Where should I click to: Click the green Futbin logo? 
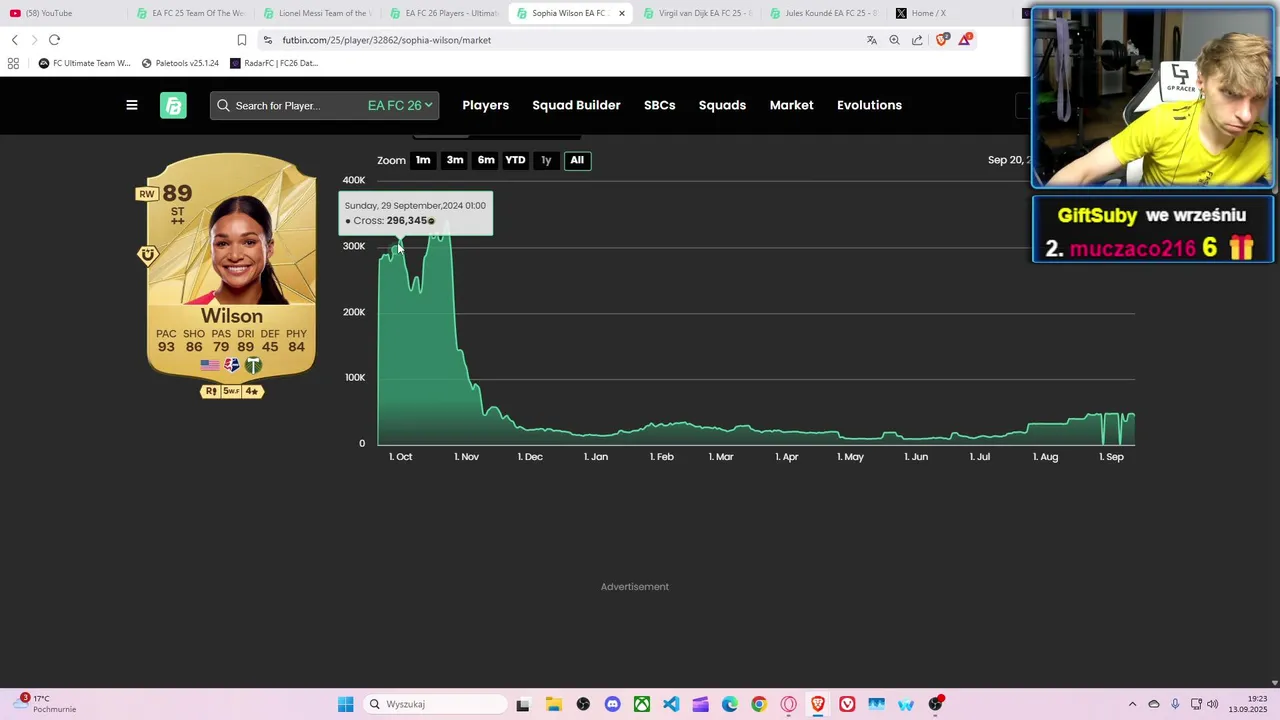pyautogui.click(x=173, y=105)
